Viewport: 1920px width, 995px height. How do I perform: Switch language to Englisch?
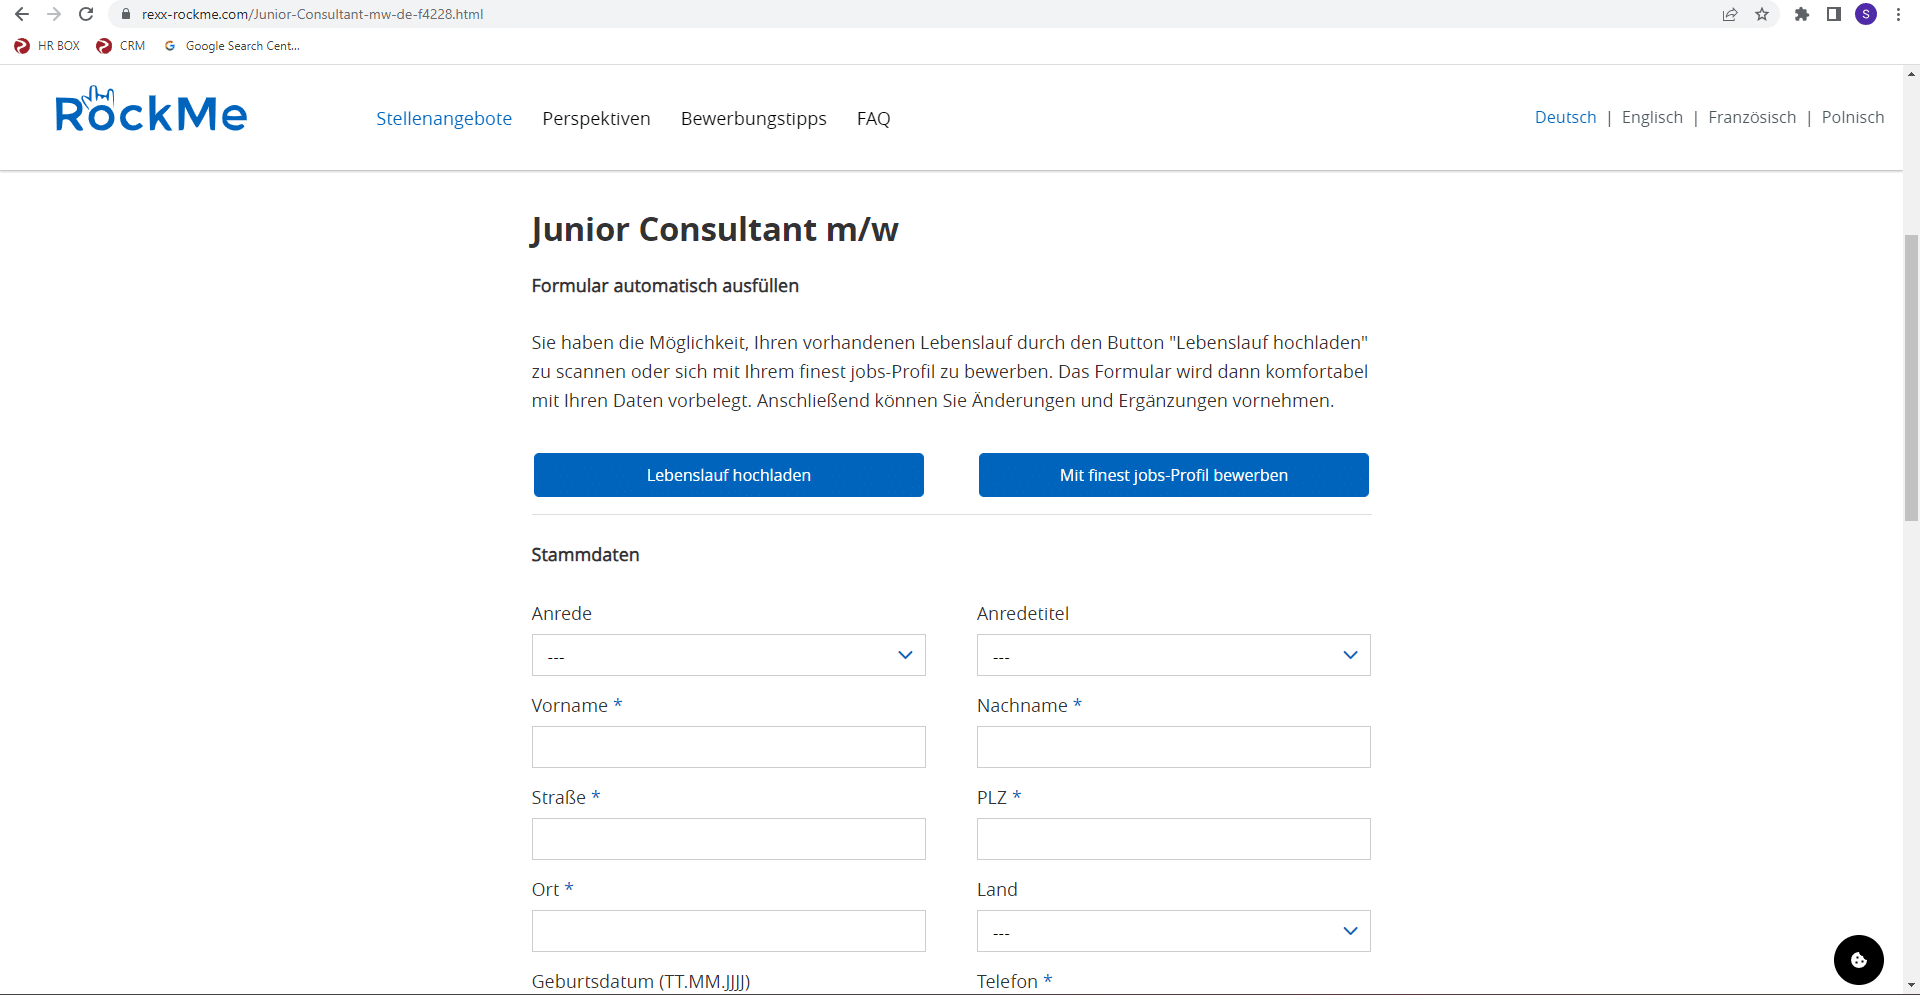click(1652, 117)
